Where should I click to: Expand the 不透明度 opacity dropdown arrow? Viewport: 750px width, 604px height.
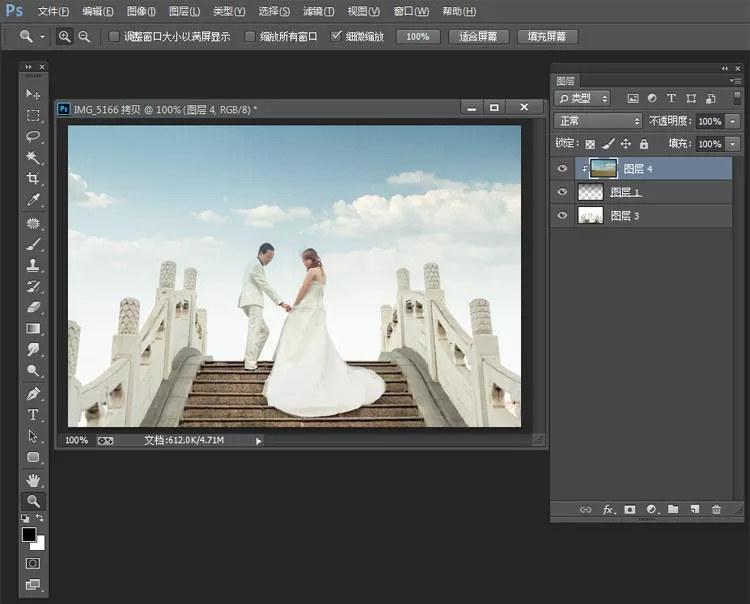click(x=733, y=121)
